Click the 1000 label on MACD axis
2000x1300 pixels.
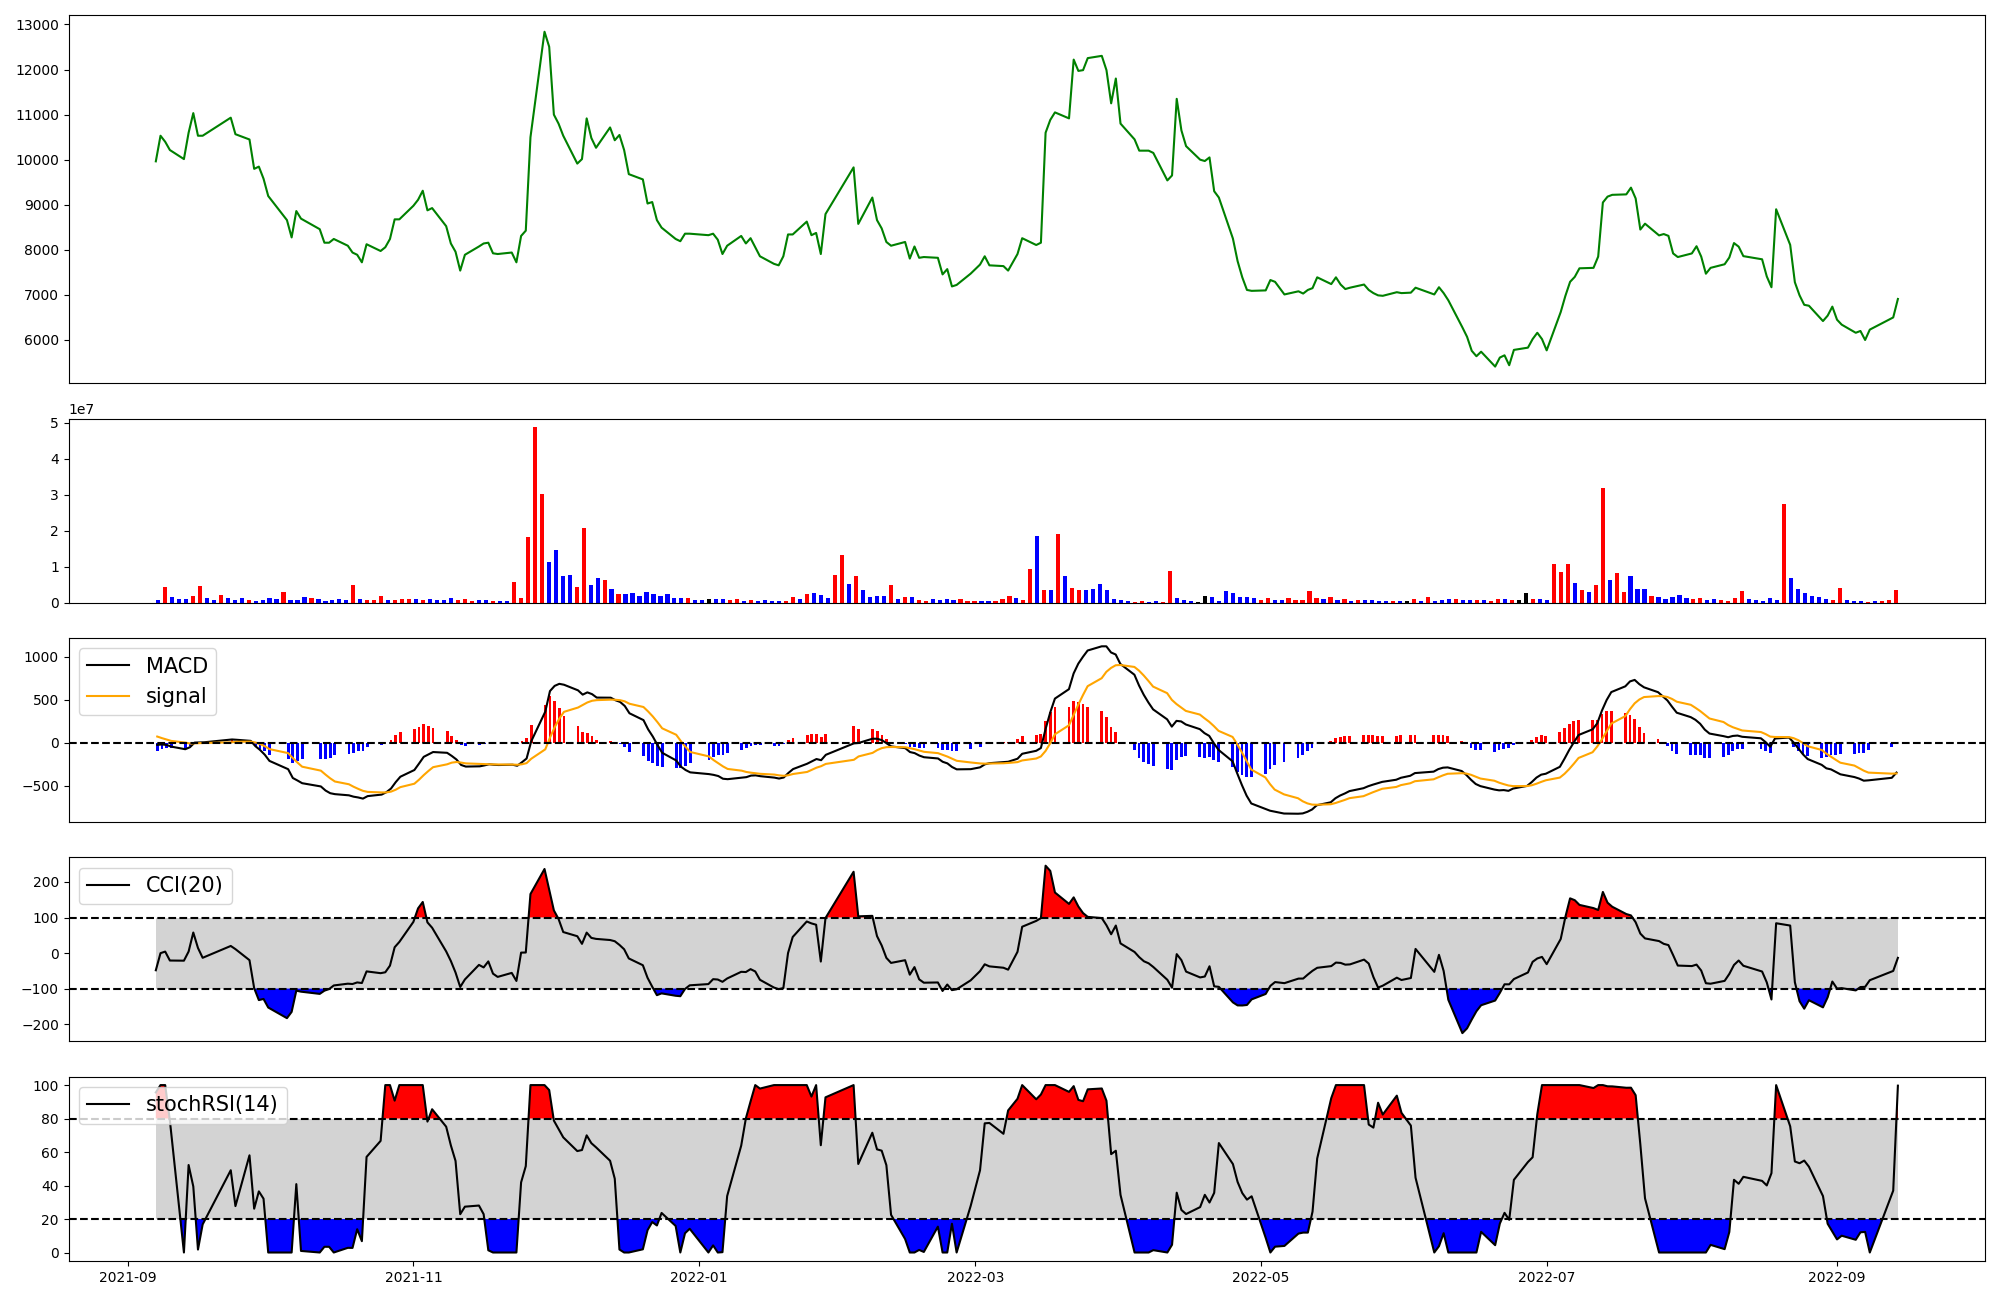tap(42, 657)
